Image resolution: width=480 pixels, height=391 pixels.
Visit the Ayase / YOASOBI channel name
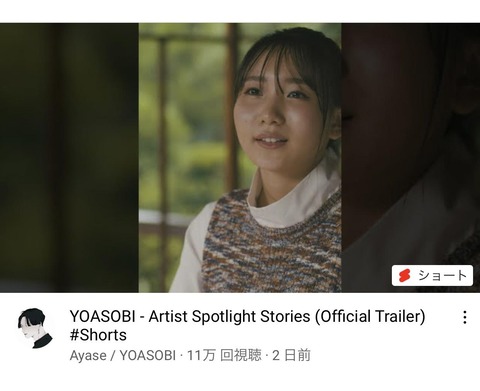123,356
